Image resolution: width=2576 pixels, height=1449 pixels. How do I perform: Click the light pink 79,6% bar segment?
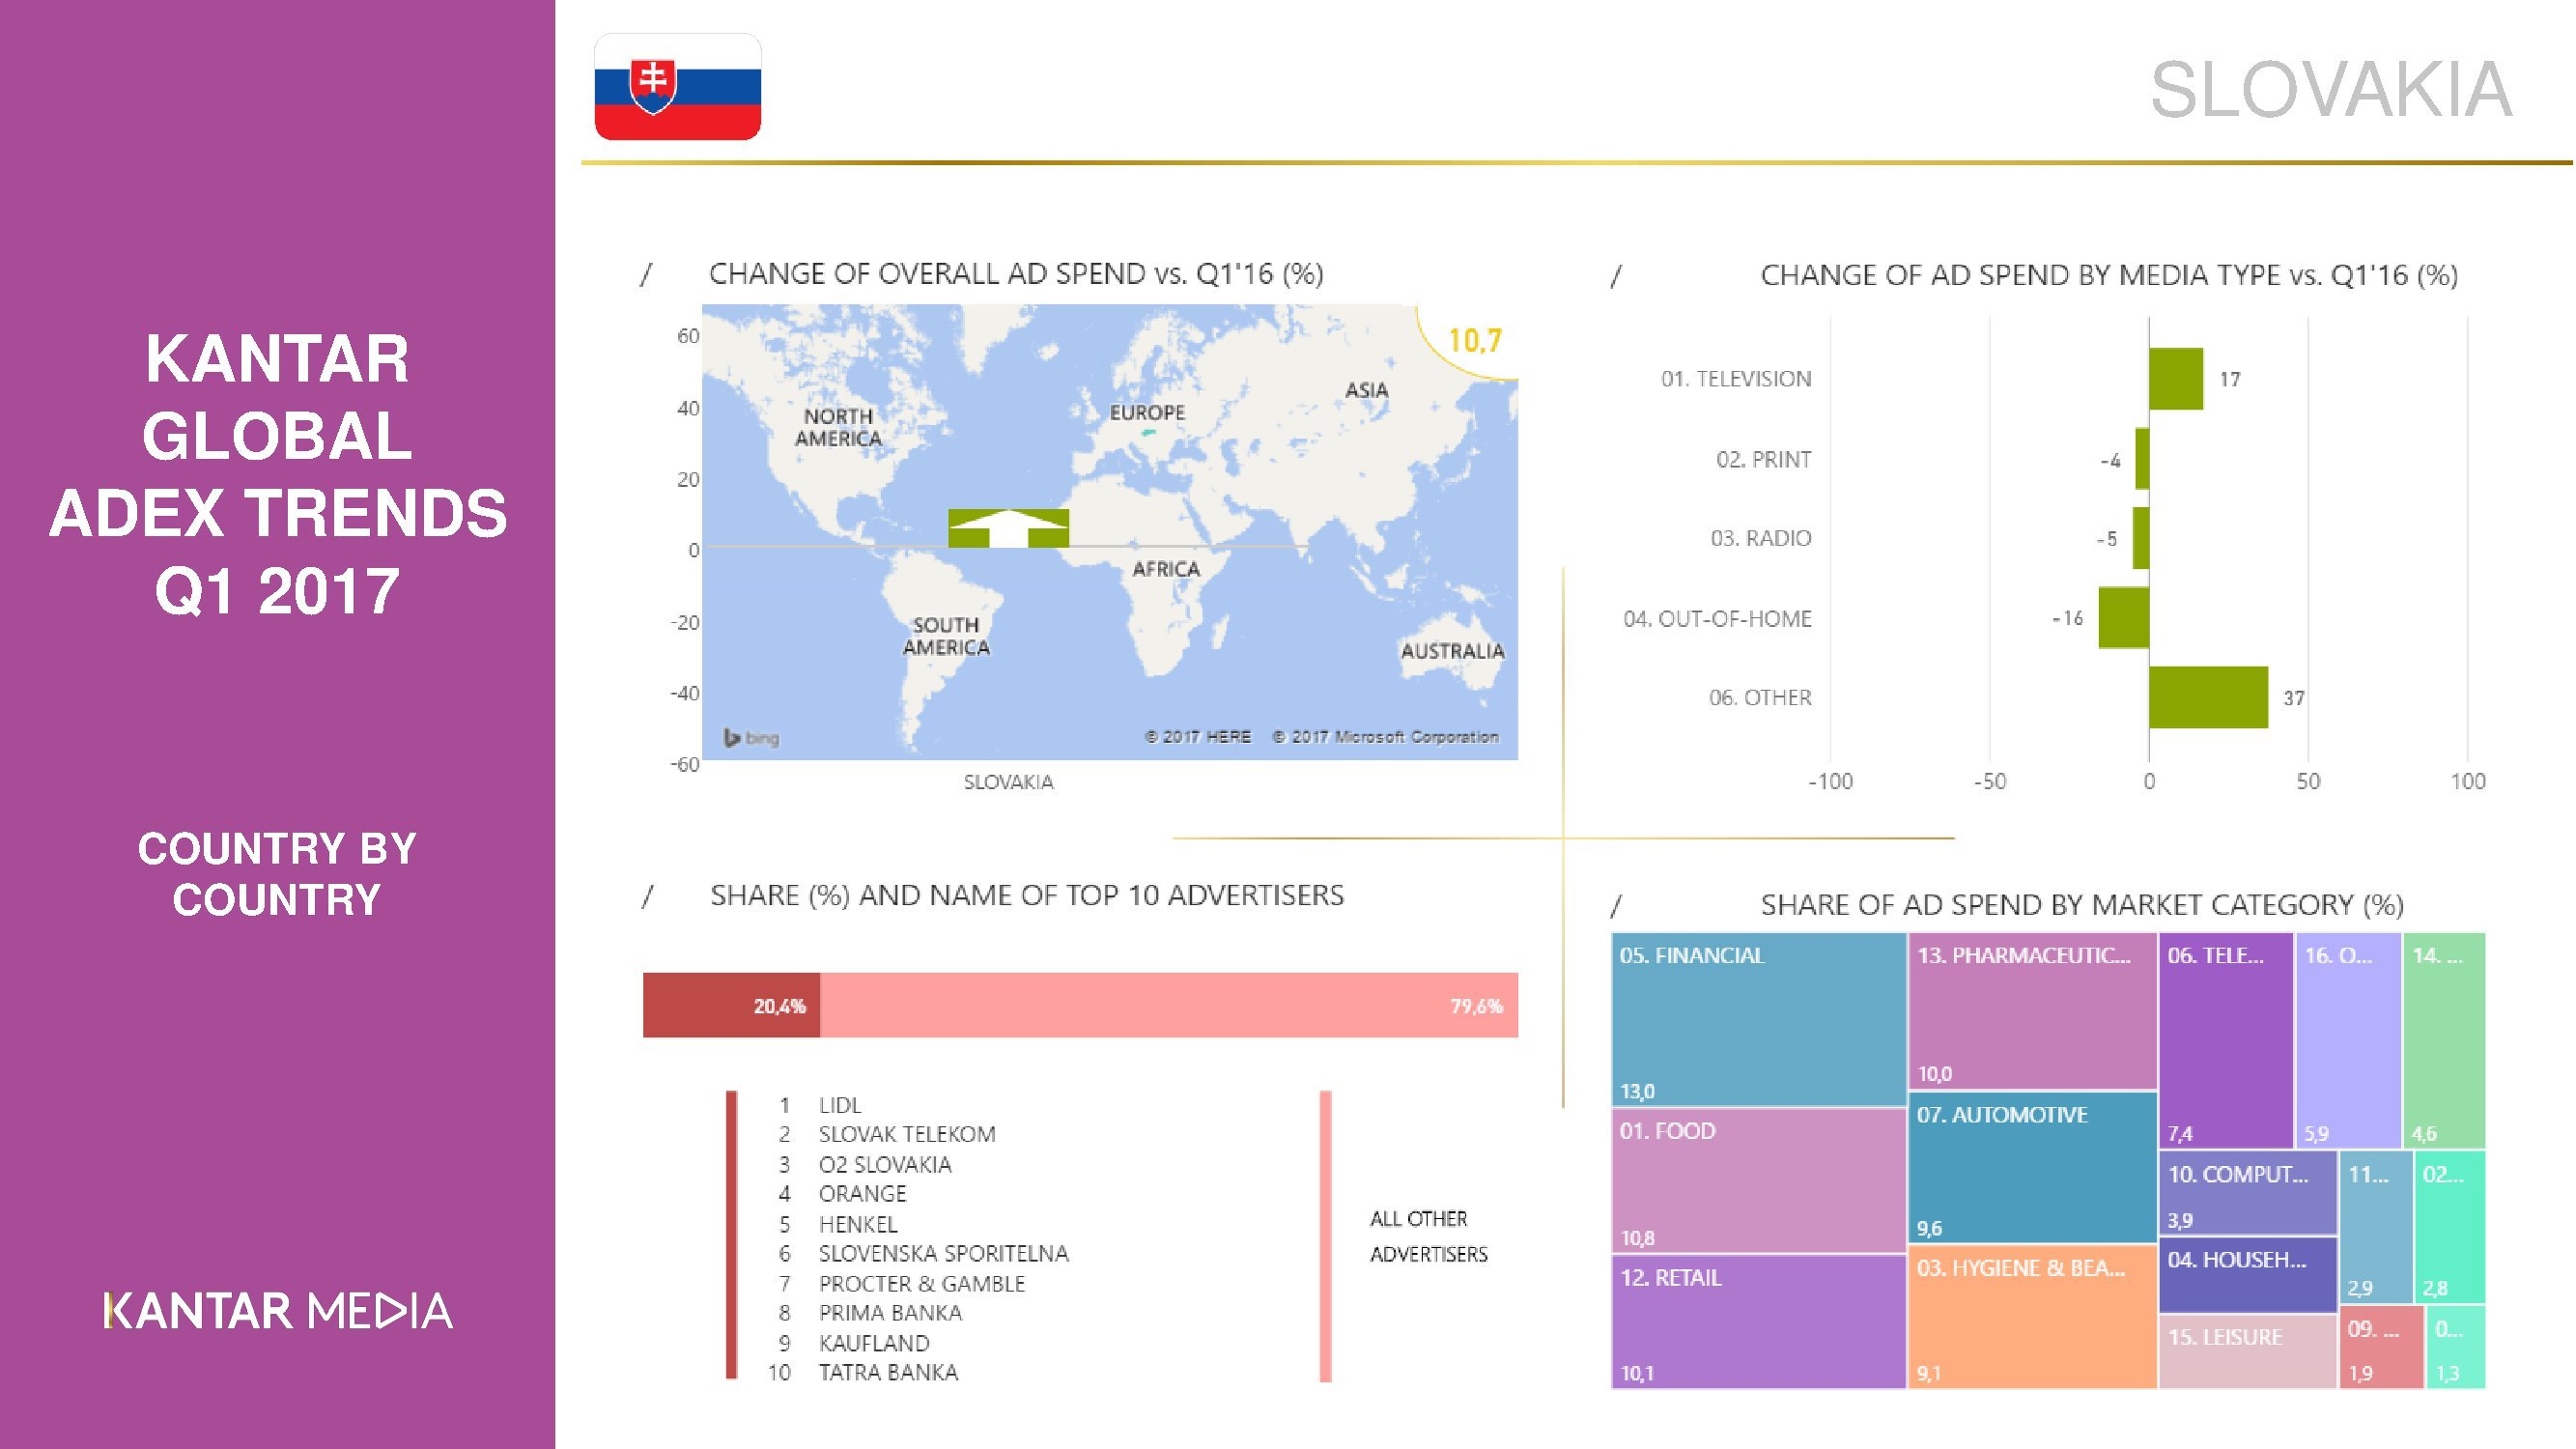click(x=1169, y=1005)
